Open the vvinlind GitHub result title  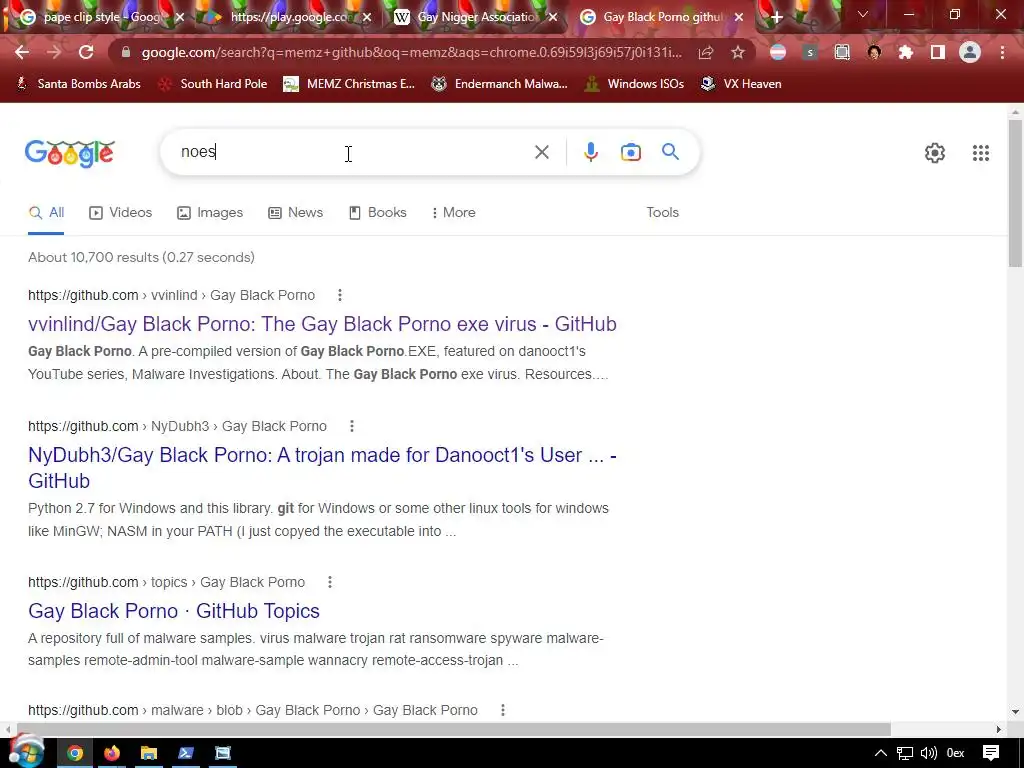322,325
